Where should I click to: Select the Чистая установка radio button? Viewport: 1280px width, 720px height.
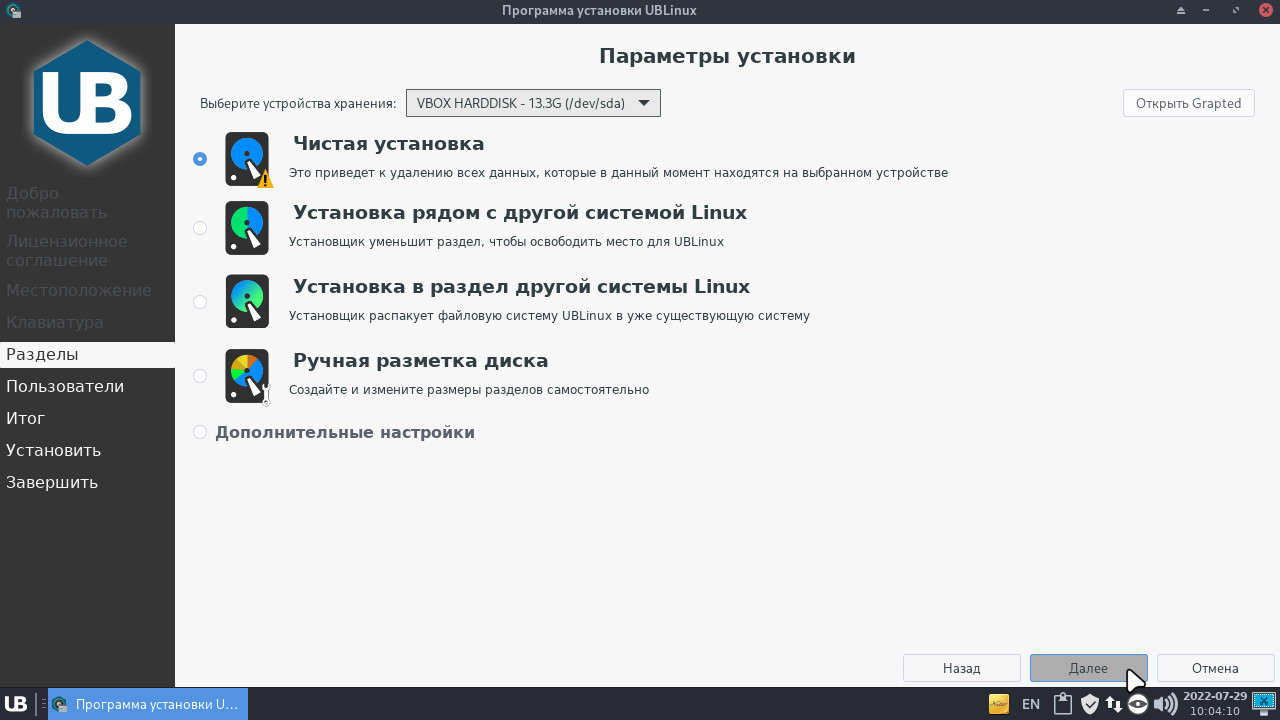(x=200, y=159)
